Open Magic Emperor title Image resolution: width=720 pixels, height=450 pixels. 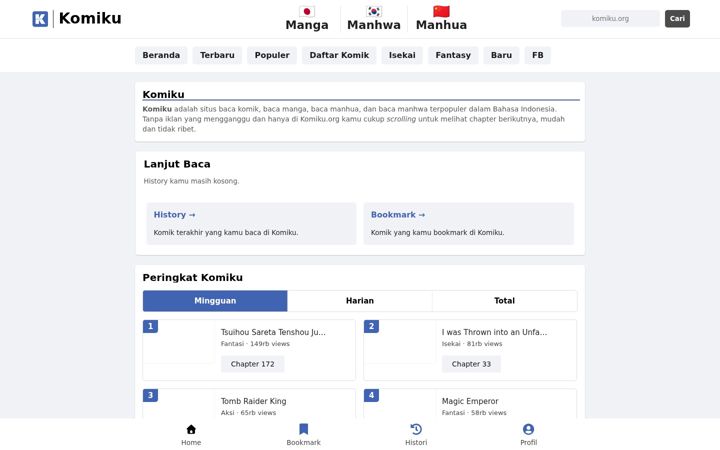pos(470,401)
